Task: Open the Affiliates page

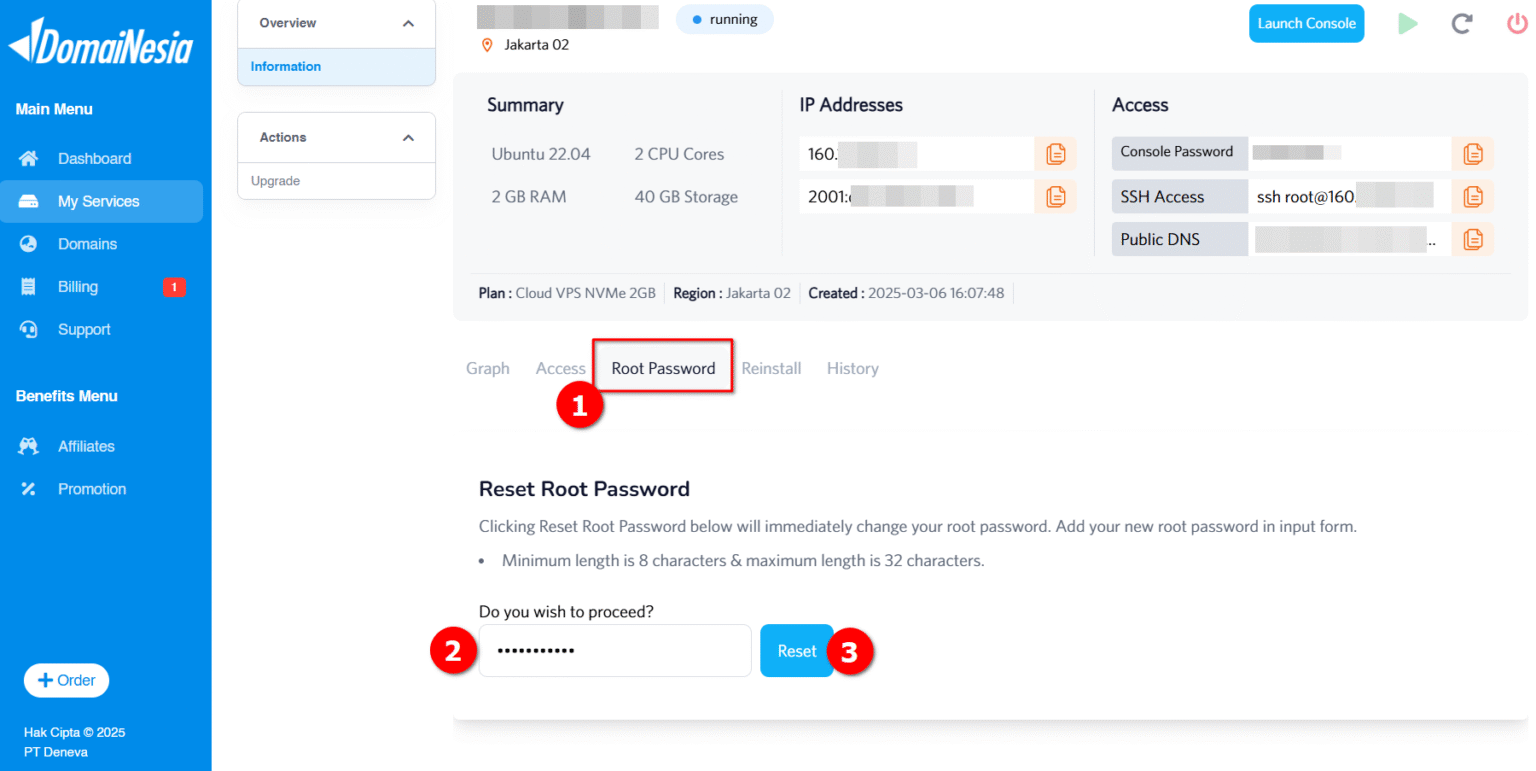Action: 86,446
